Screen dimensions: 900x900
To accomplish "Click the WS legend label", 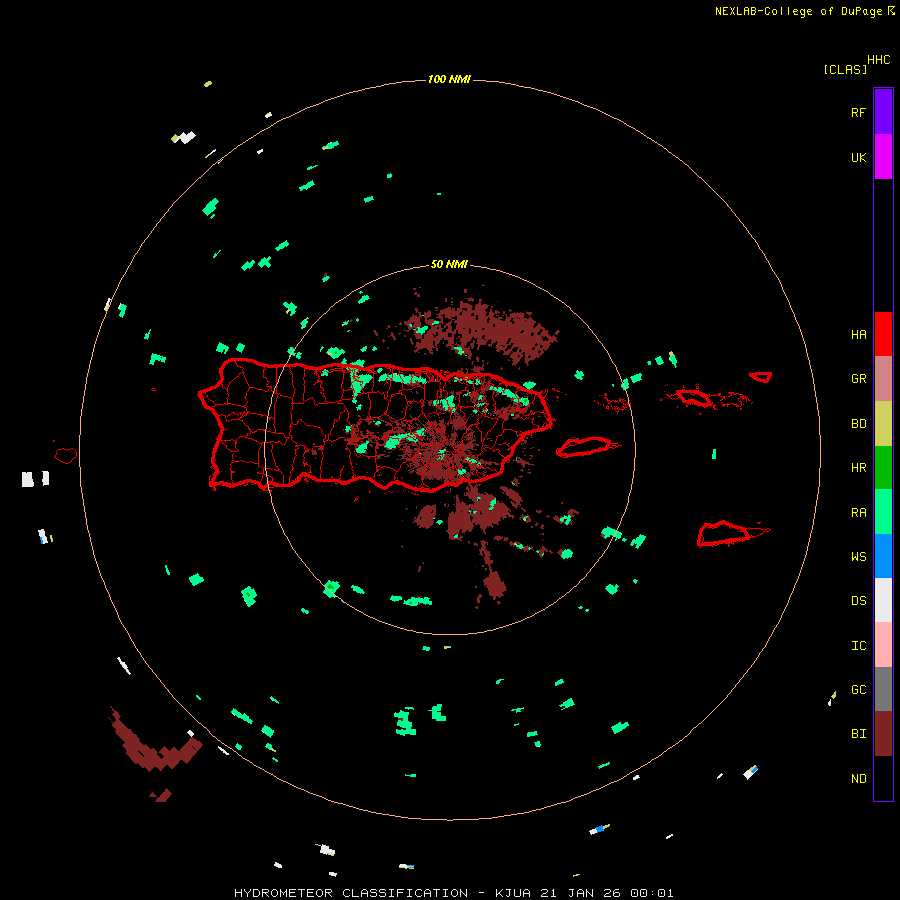I will tap(858, 557).
